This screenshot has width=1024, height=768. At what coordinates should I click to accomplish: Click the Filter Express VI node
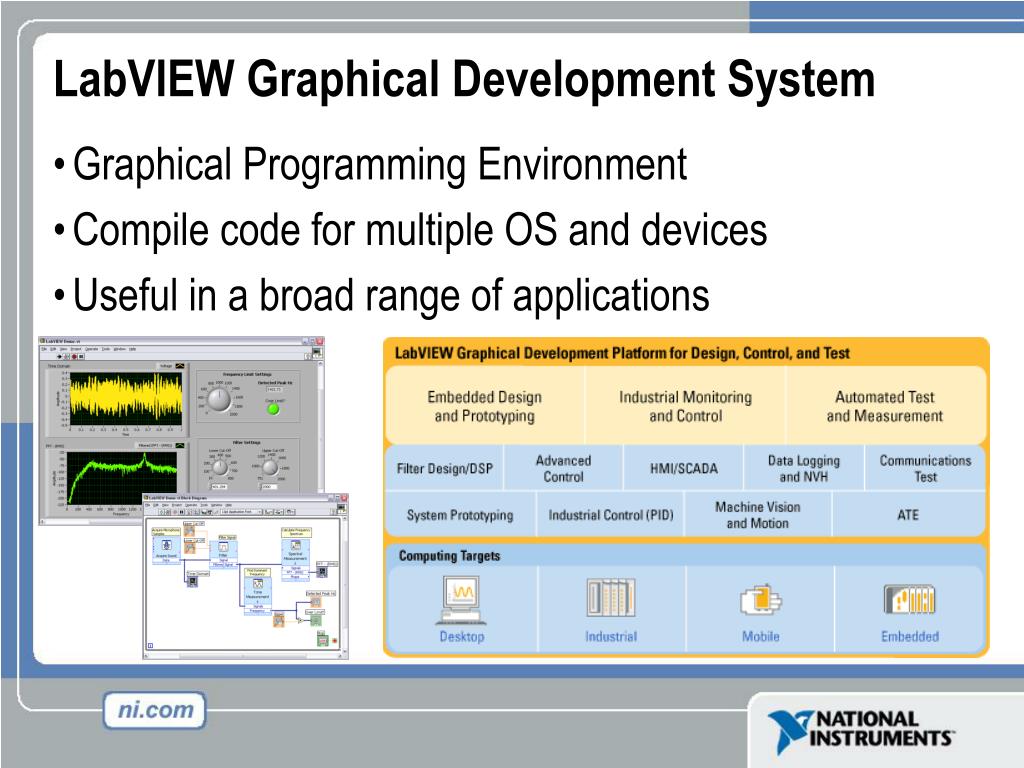(x=223, y=554)
